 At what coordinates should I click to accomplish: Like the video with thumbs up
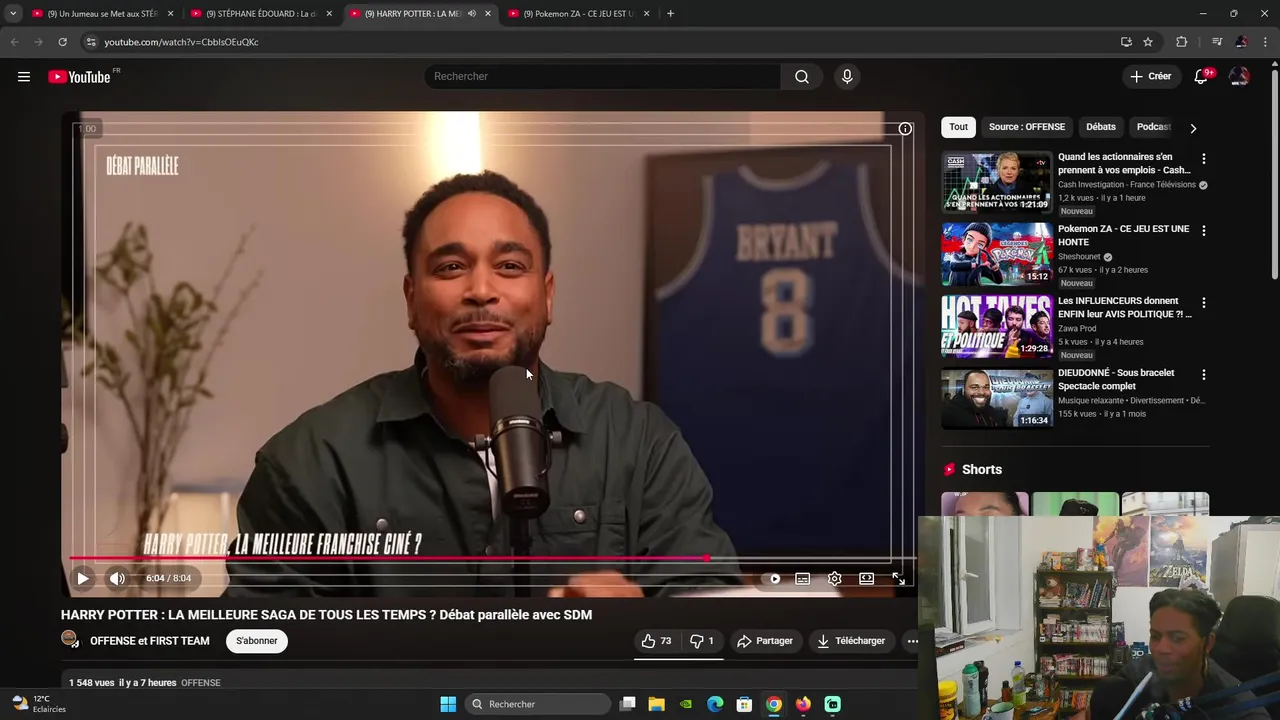[656, 641]
